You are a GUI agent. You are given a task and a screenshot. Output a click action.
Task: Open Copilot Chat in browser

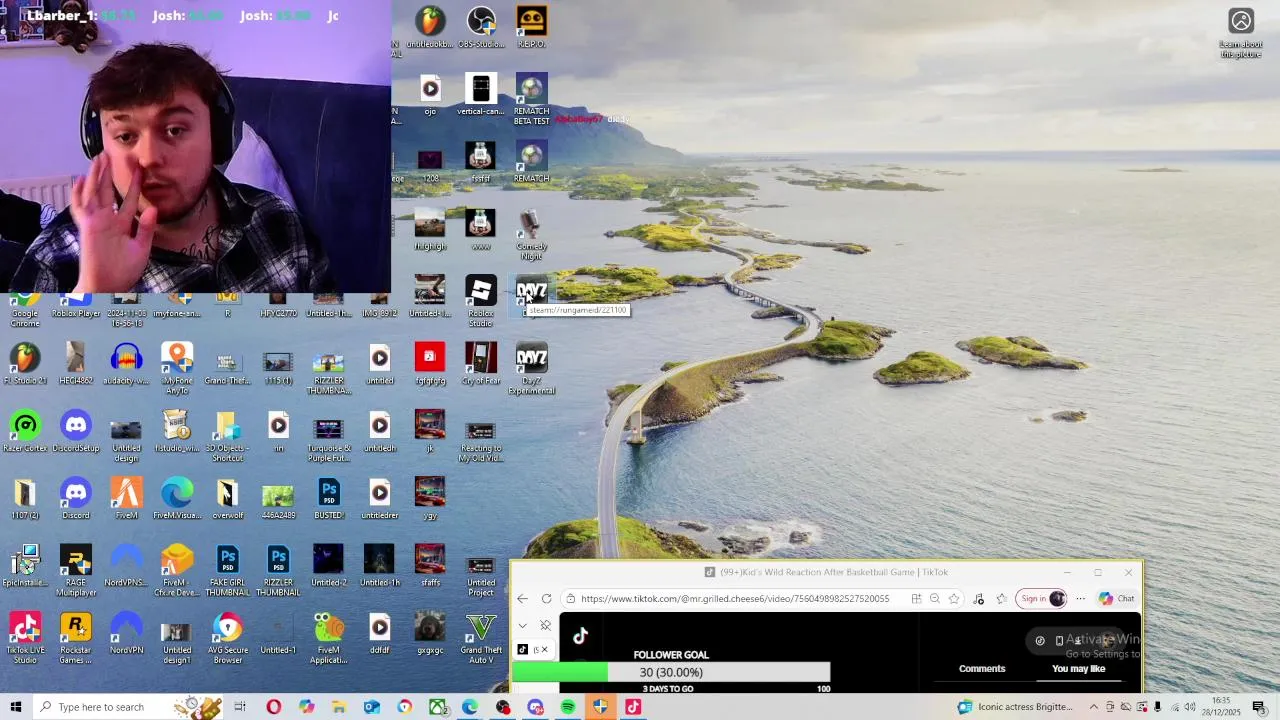(1116, 599)
